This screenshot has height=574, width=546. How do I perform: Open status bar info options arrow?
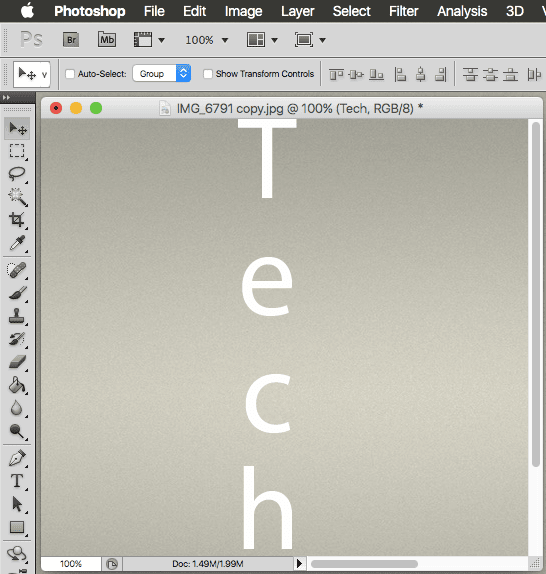[x=299, y=563]
